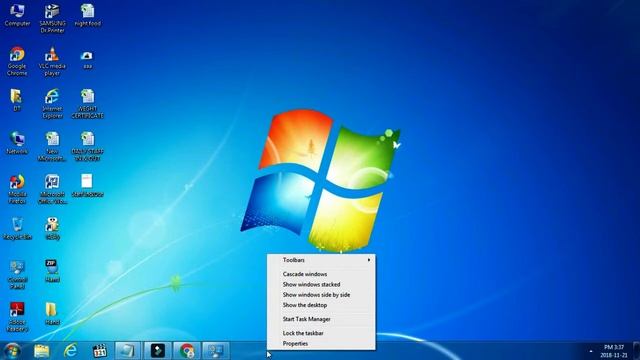This screenshot has width=640, height=360.
Task: Open the SAMSUNG Dr.Printer desktop shortcut
Action: [52, 18]
